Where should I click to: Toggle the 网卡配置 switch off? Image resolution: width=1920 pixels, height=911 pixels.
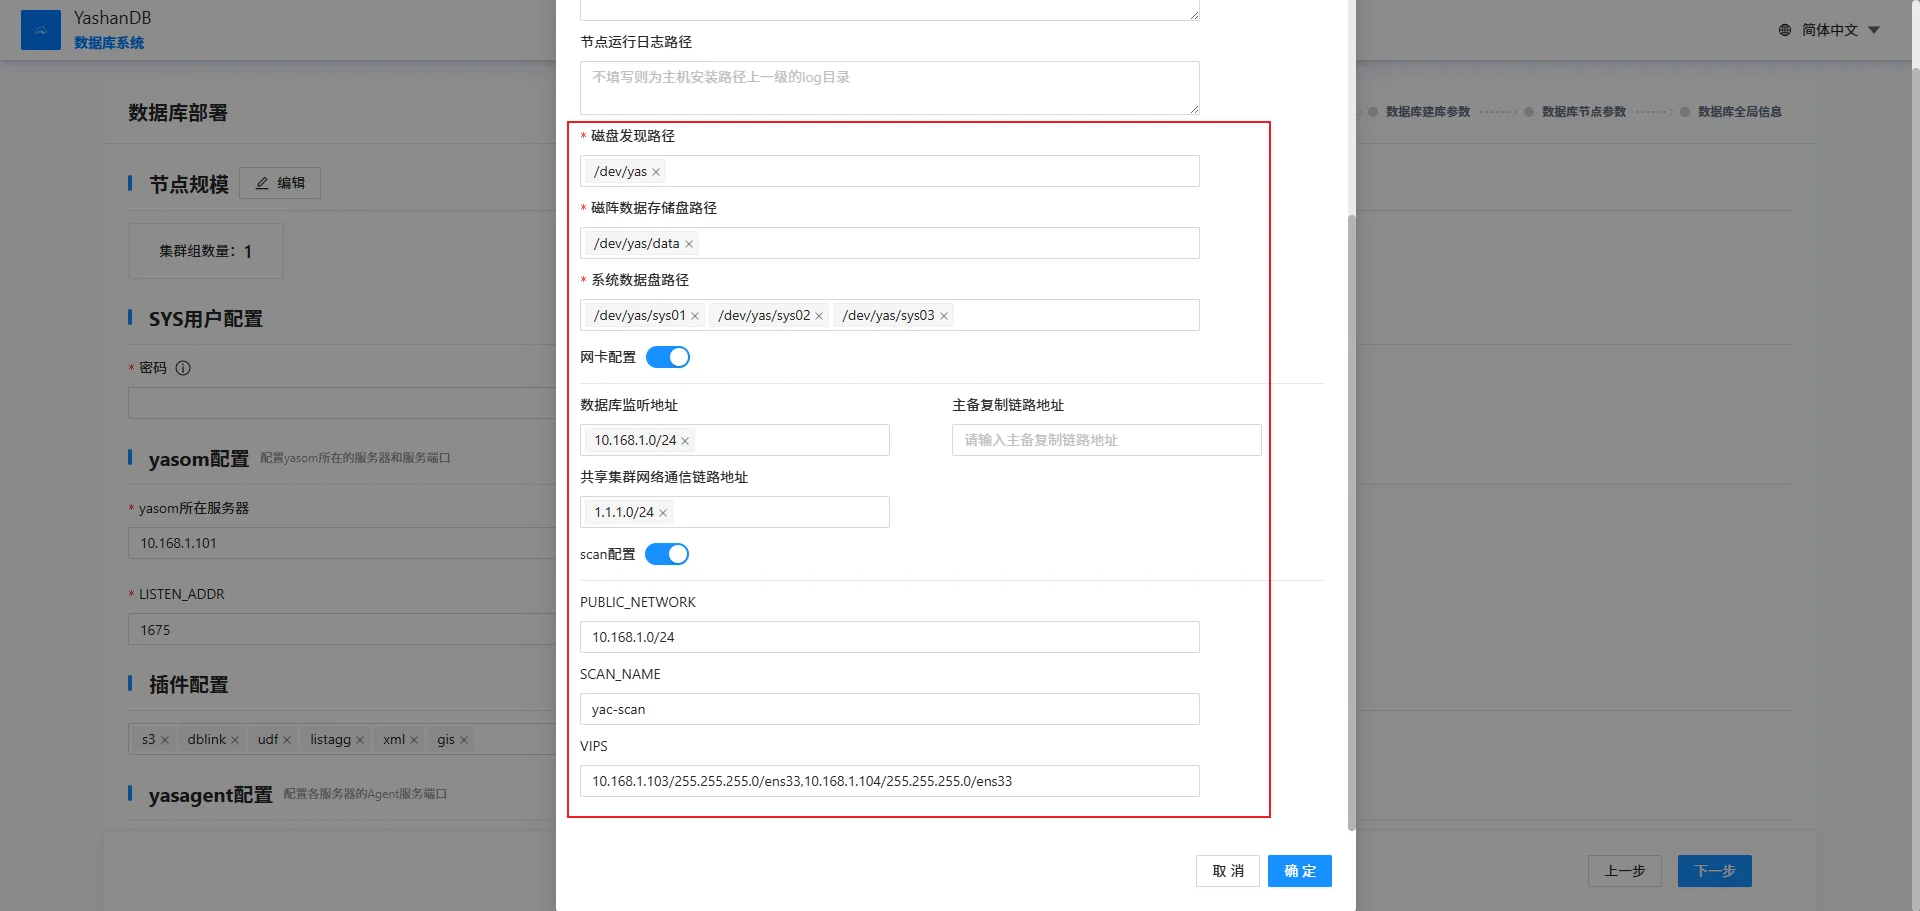(x=668, y=357)
